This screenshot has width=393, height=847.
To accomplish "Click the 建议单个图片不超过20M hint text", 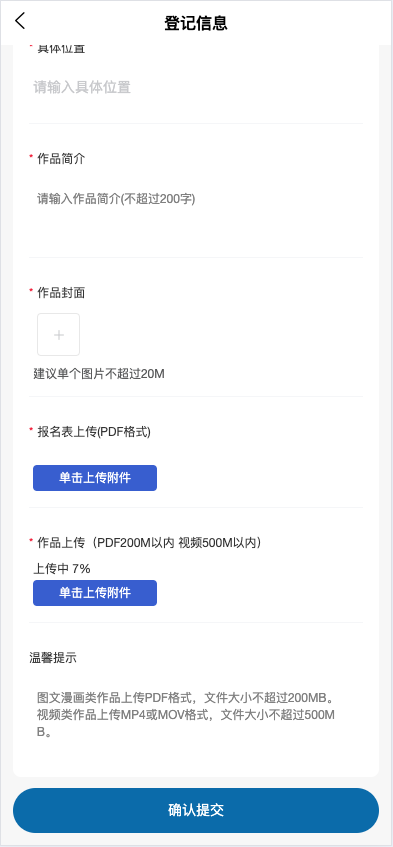I will tap(99, 374).
